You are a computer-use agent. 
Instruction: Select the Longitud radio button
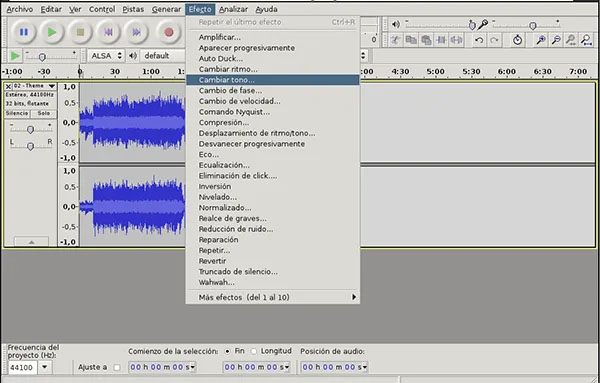point(254,351)
